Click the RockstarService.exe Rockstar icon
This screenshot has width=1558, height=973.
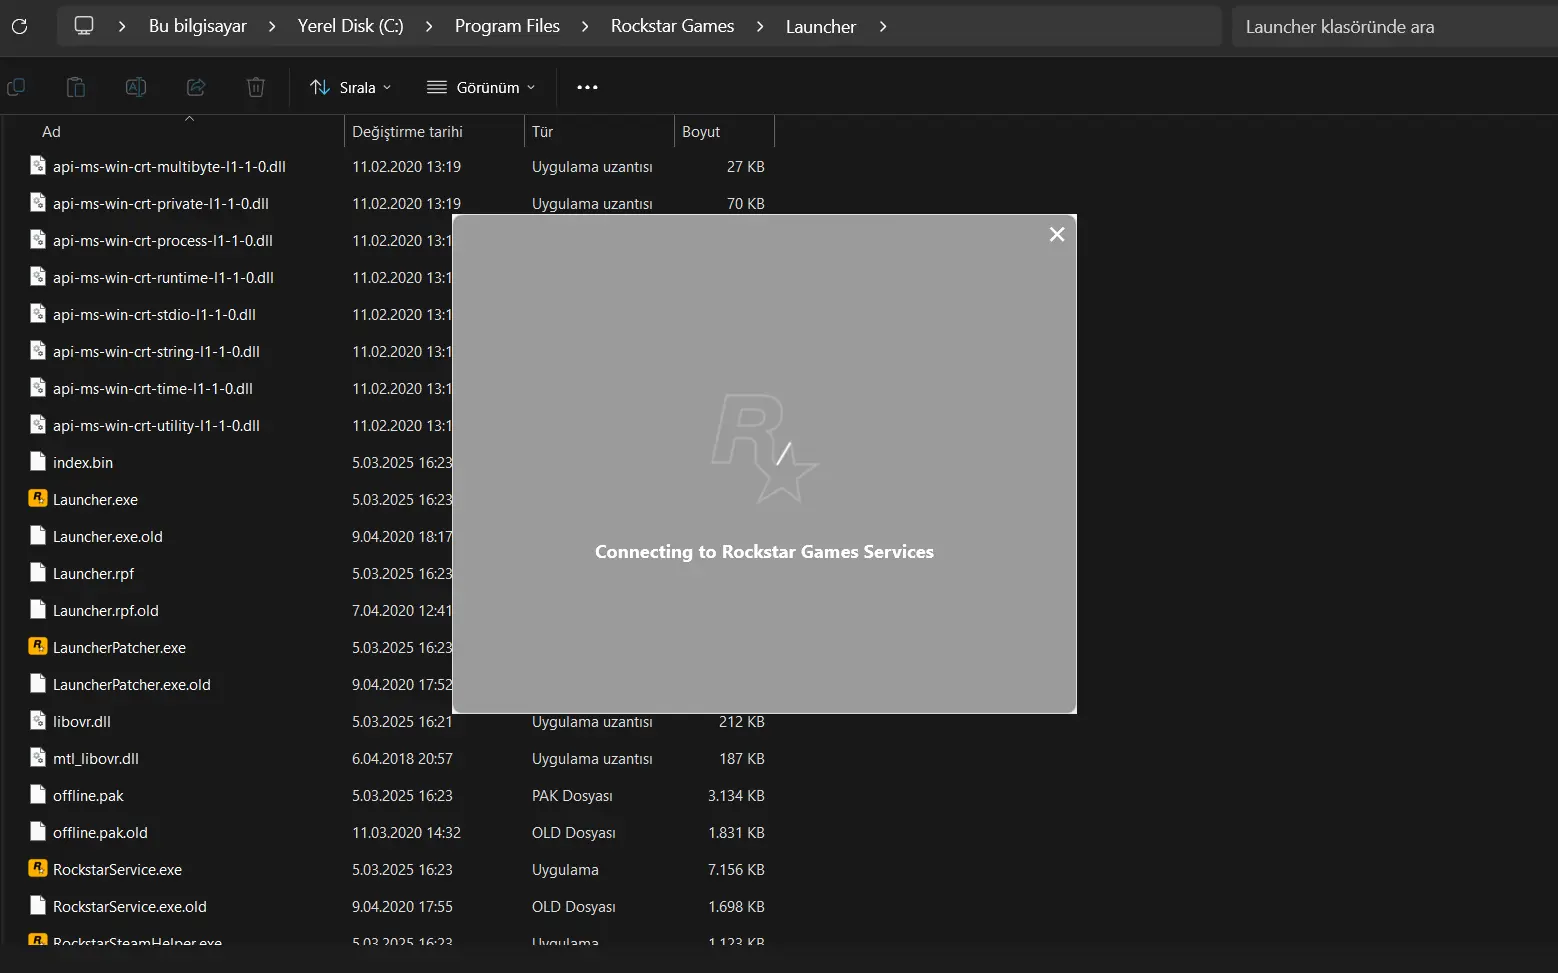(x=38, y=868)
